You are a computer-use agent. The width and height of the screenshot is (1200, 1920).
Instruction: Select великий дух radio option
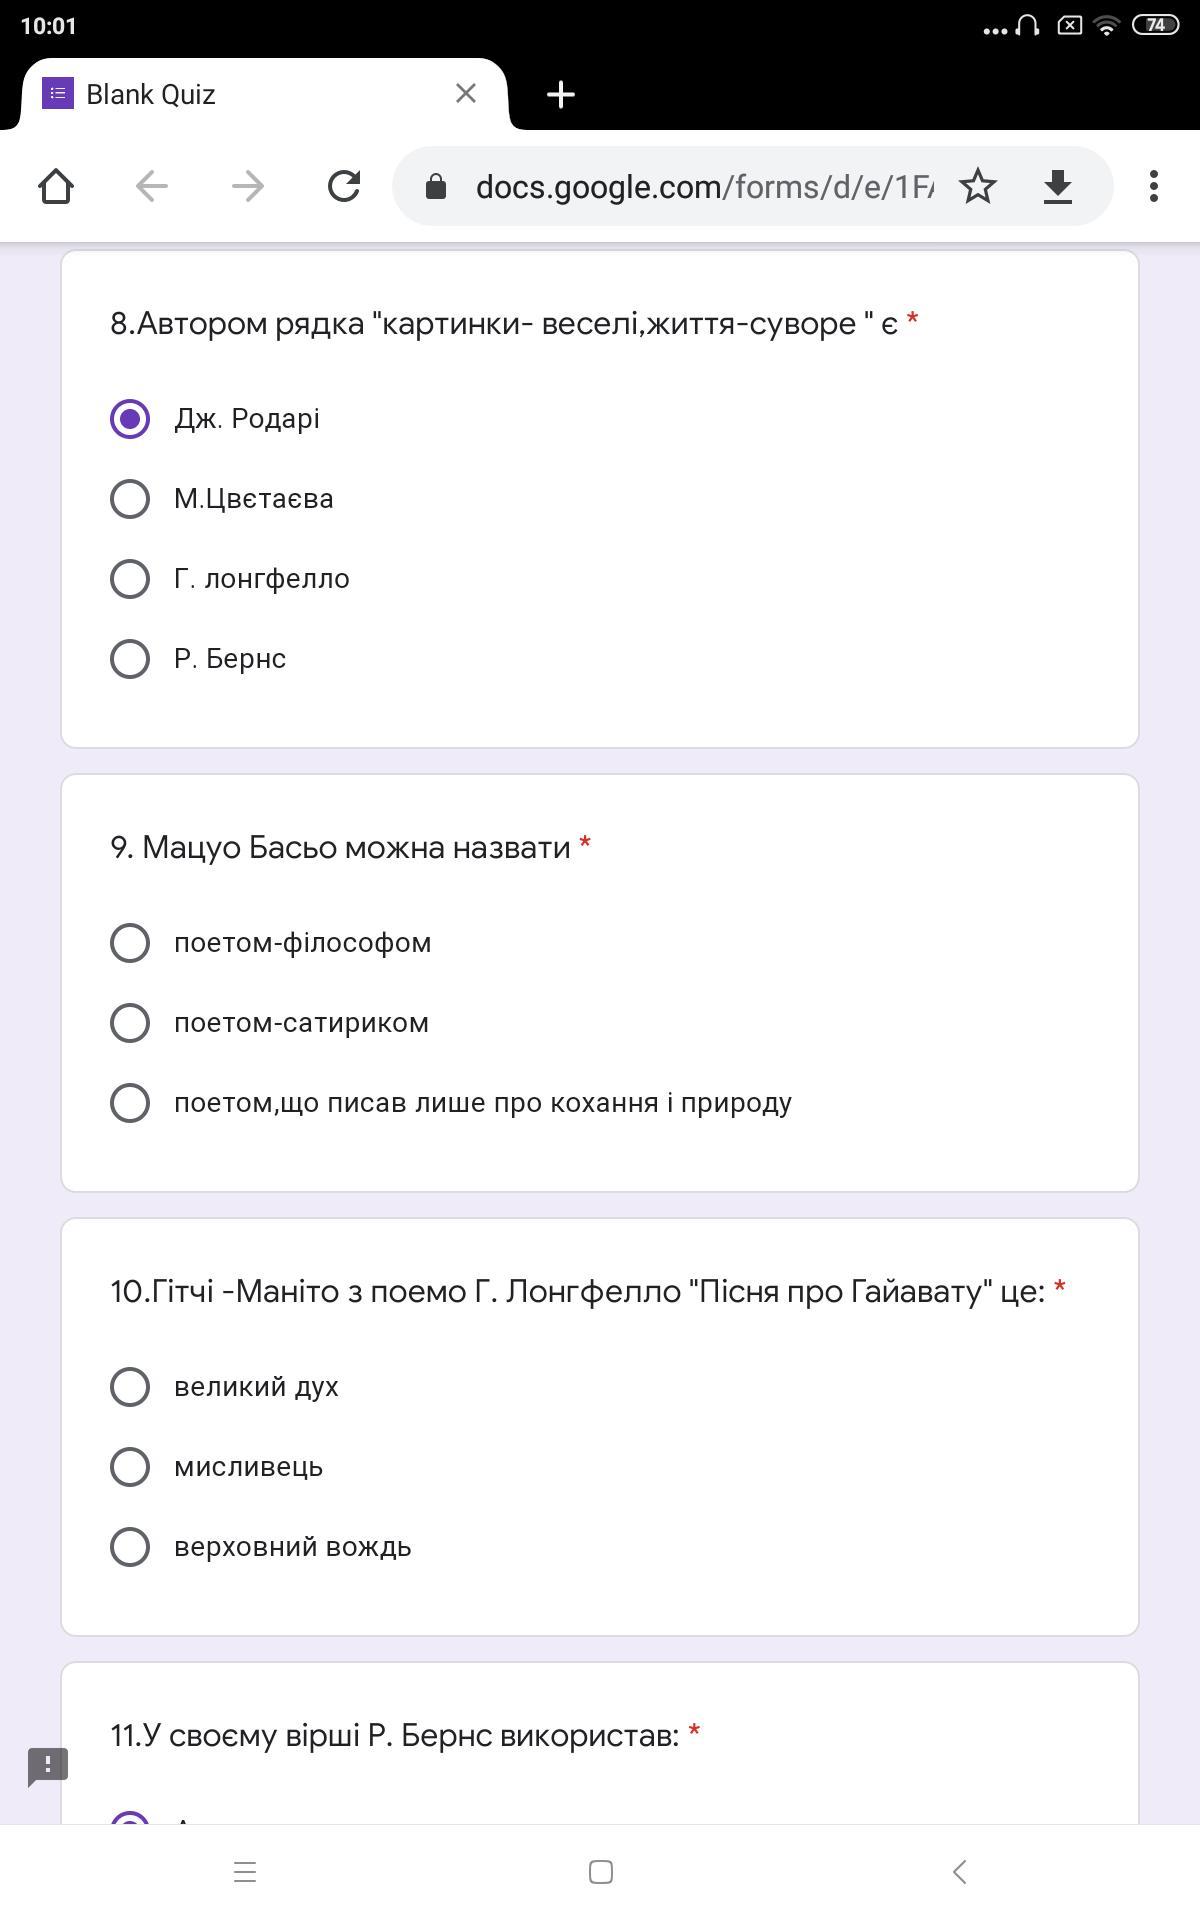[130, 1387]
